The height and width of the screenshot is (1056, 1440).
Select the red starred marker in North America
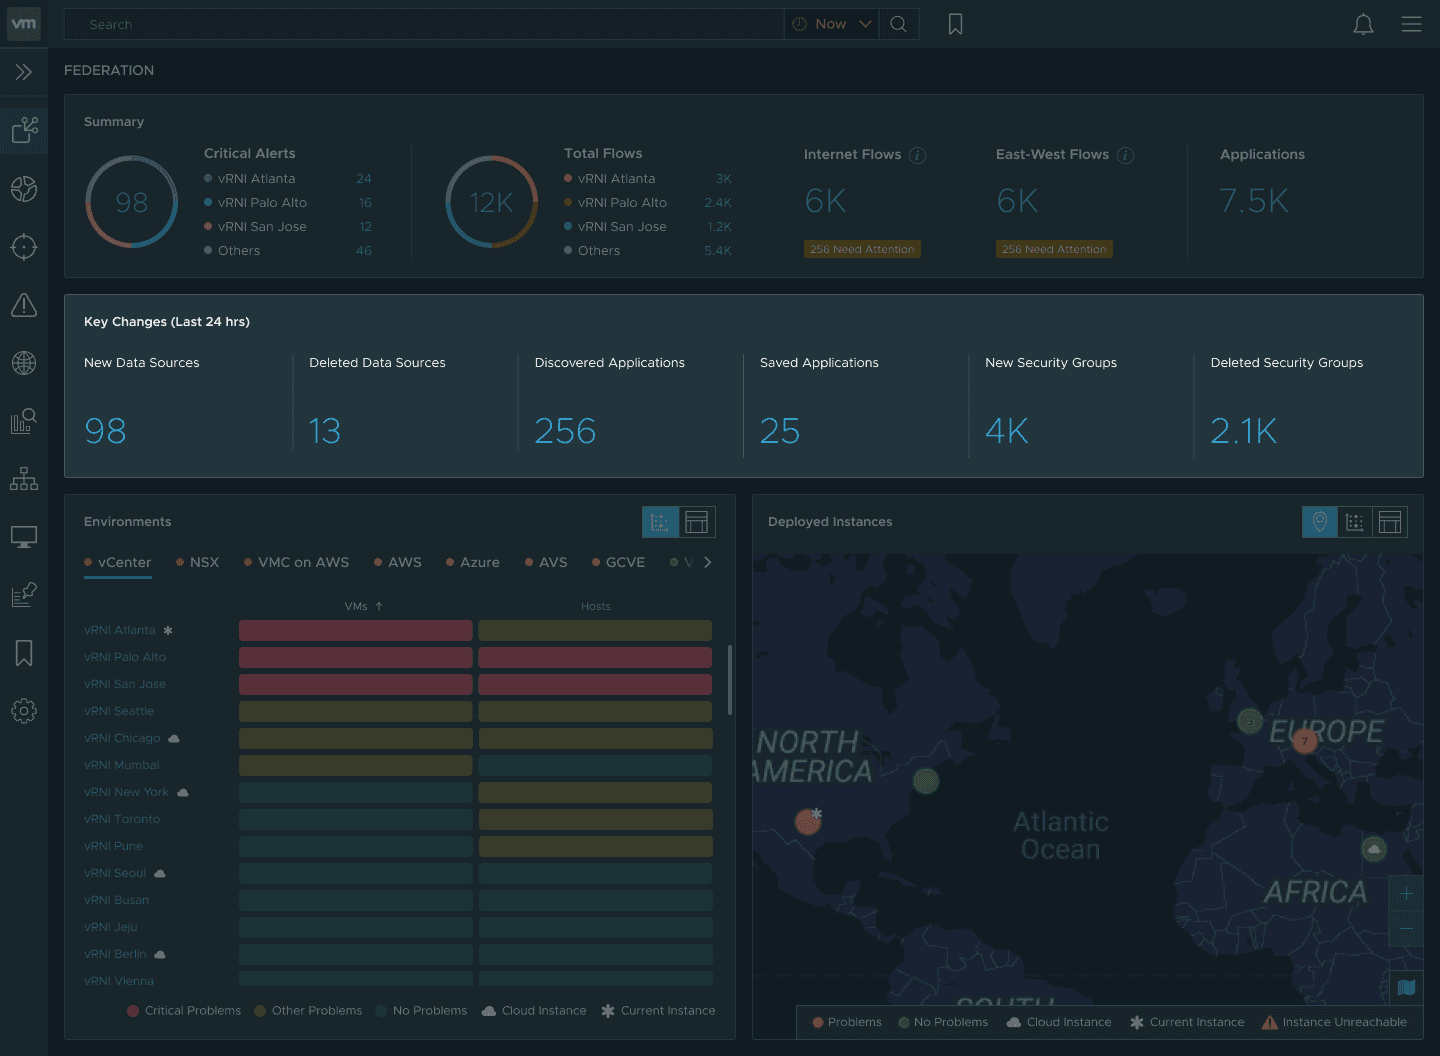click(808, 822)
